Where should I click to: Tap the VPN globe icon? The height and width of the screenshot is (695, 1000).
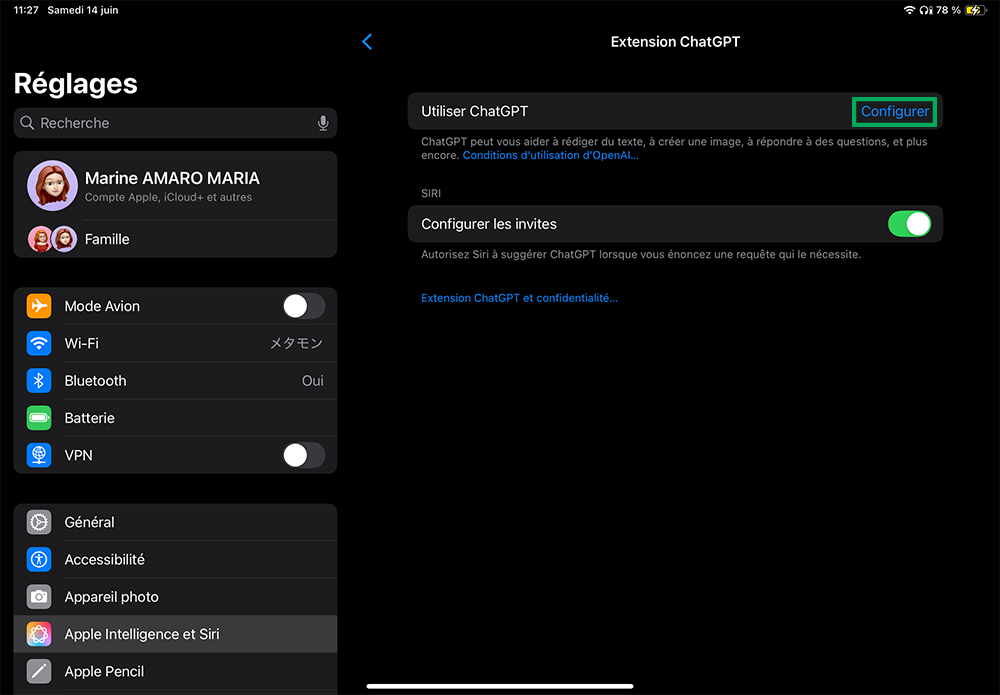(39, 455)
